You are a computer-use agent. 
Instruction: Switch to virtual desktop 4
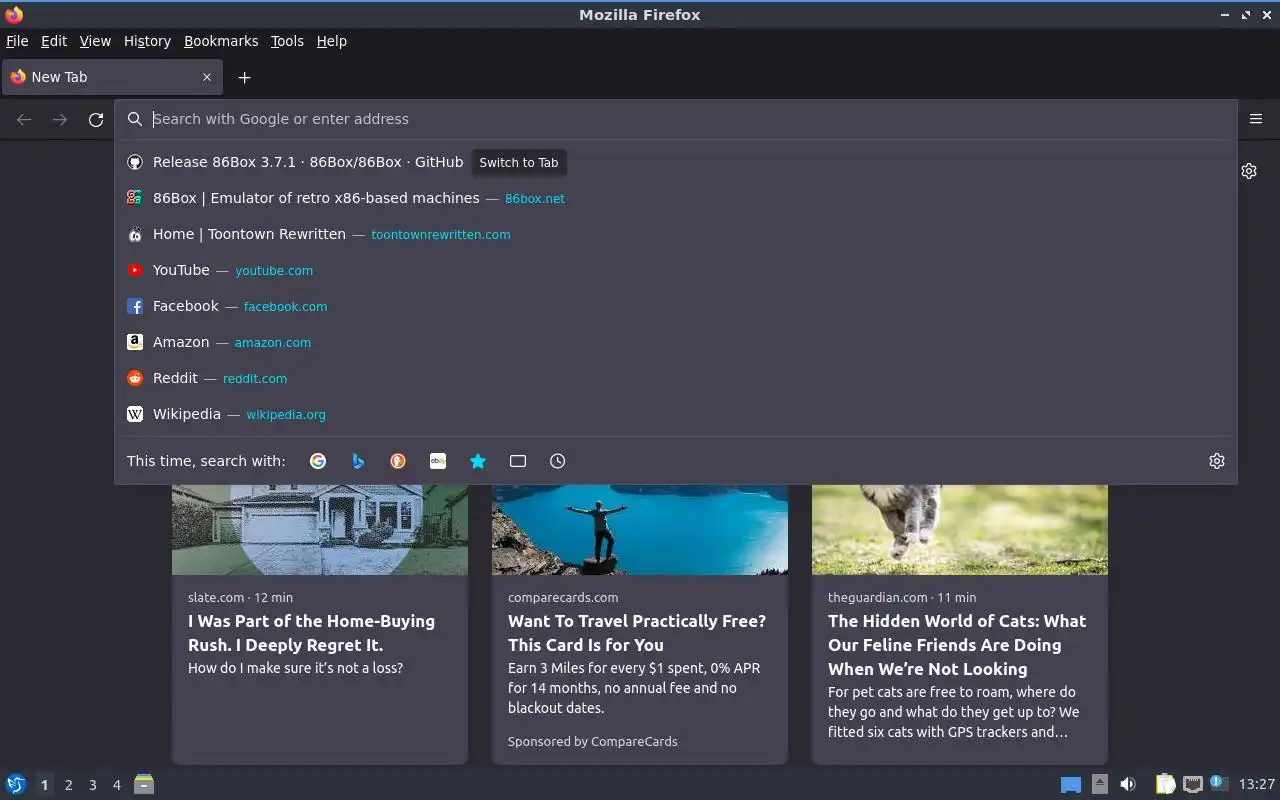[x=117, y=785]
